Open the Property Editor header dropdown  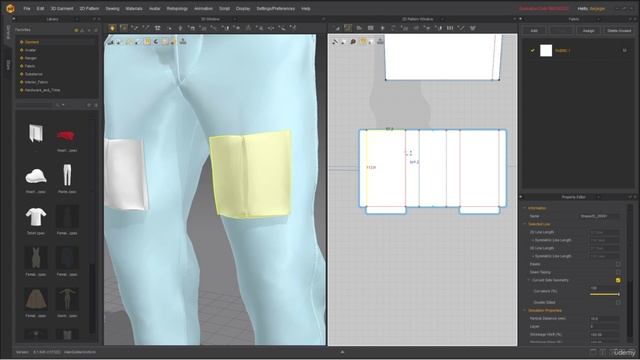[x=598, y=197]
